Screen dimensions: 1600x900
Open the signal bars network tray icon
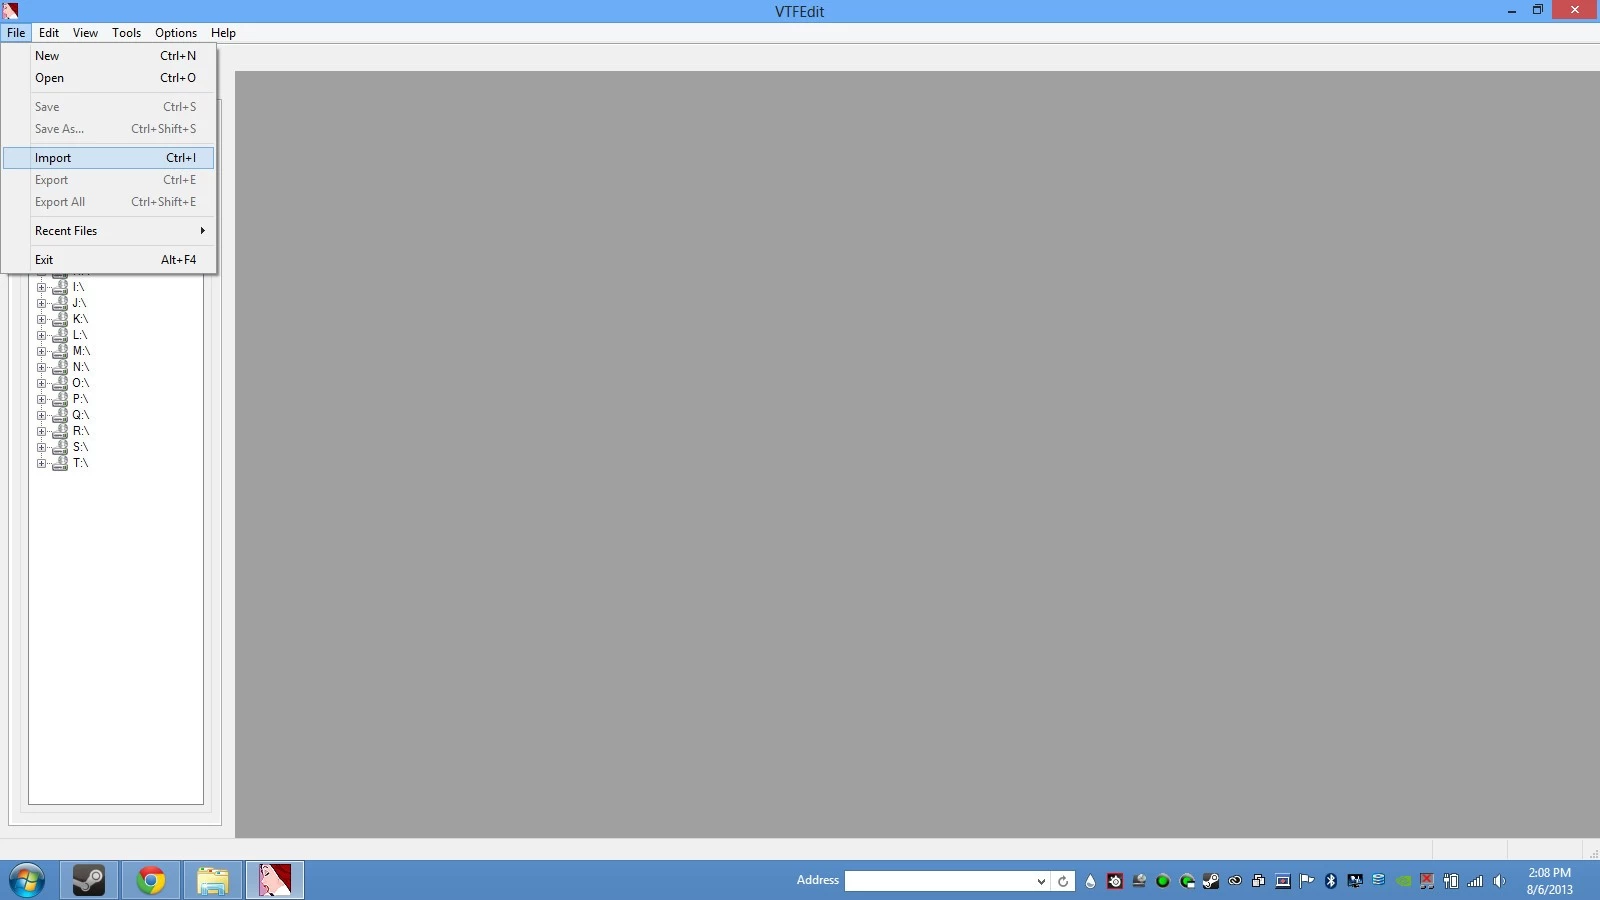(1475, 881)
